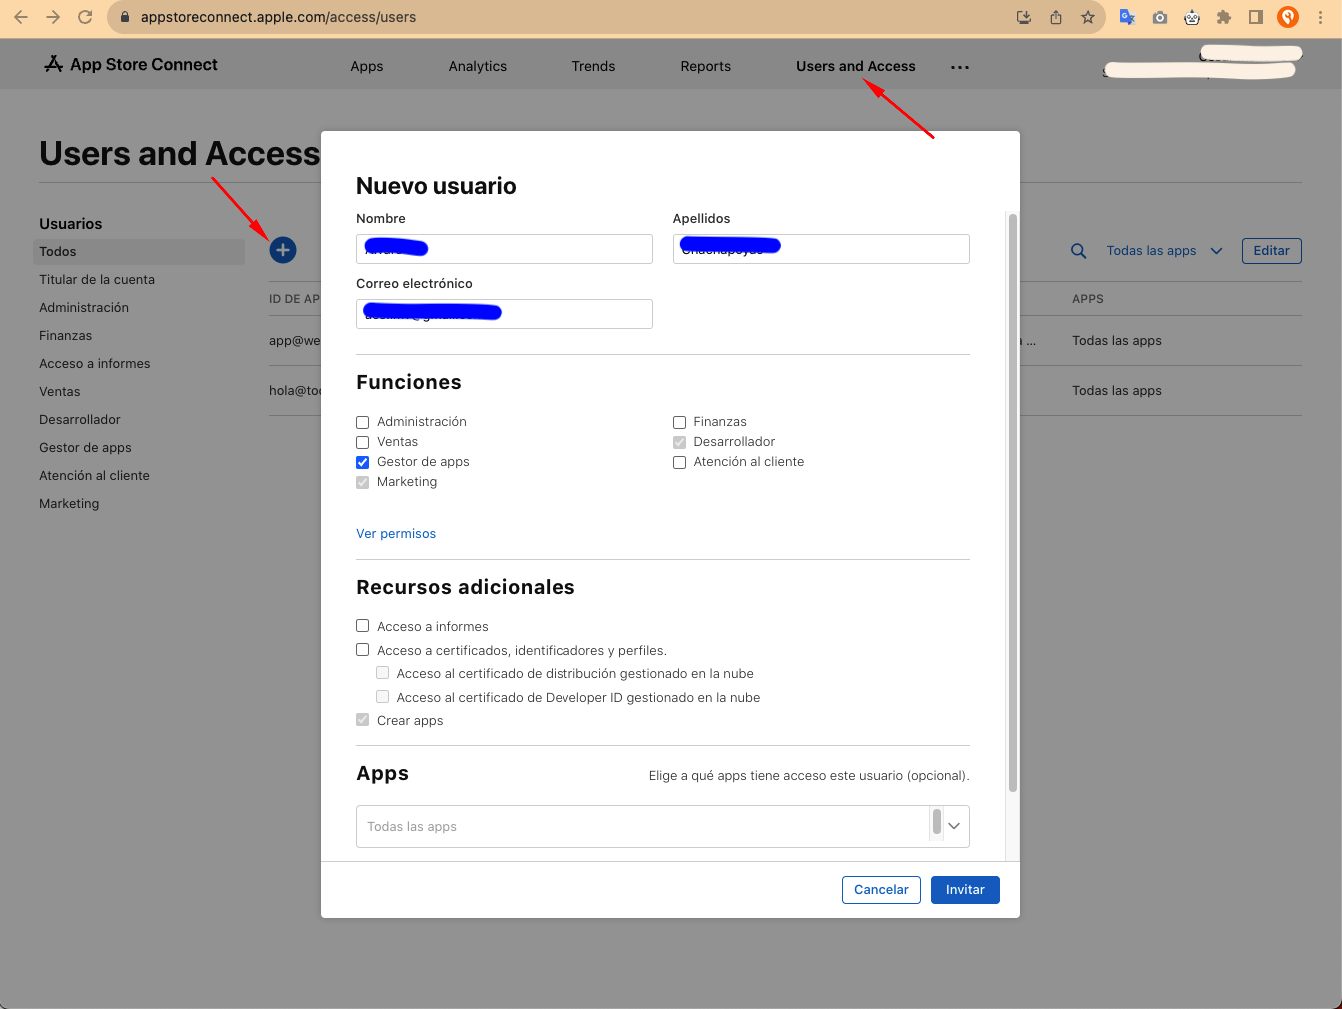
Task: Open the Ver permisos link
Action: tap(396, 534)
